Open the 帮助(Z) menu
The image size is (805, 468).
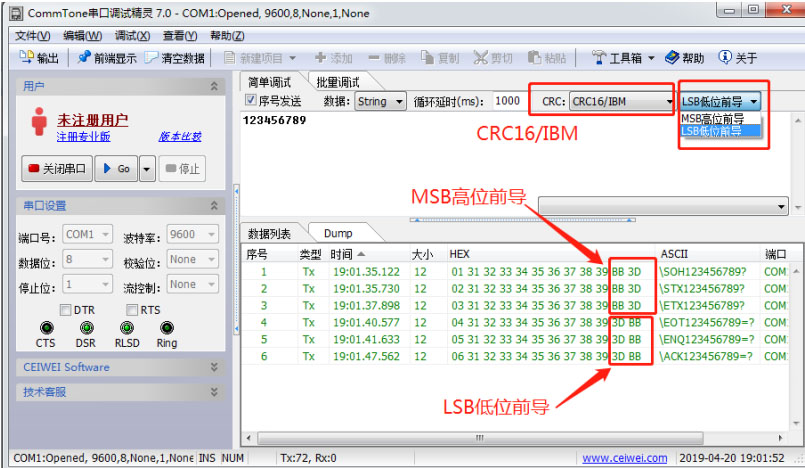[227, 36]
